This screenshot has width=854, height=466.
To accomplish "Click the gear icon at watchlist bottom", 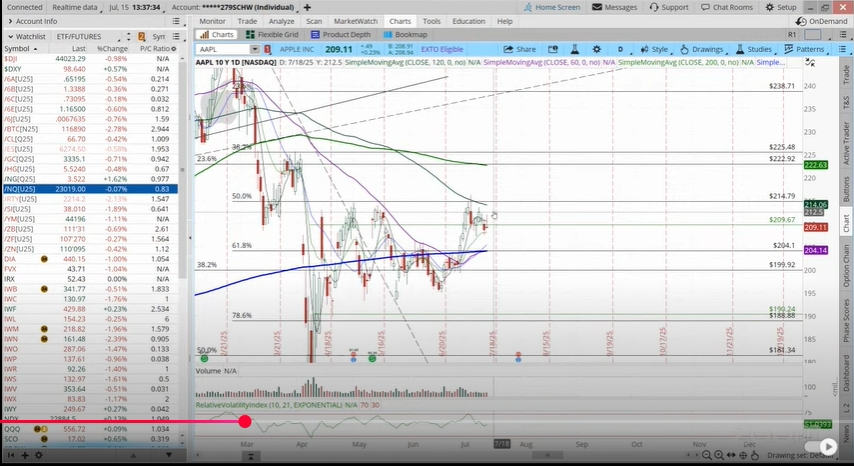I will click(x=39, y=455).
